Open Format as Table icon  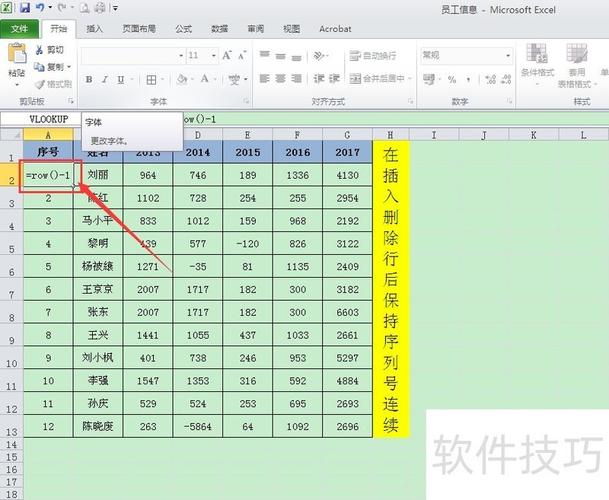click(577, 53)
